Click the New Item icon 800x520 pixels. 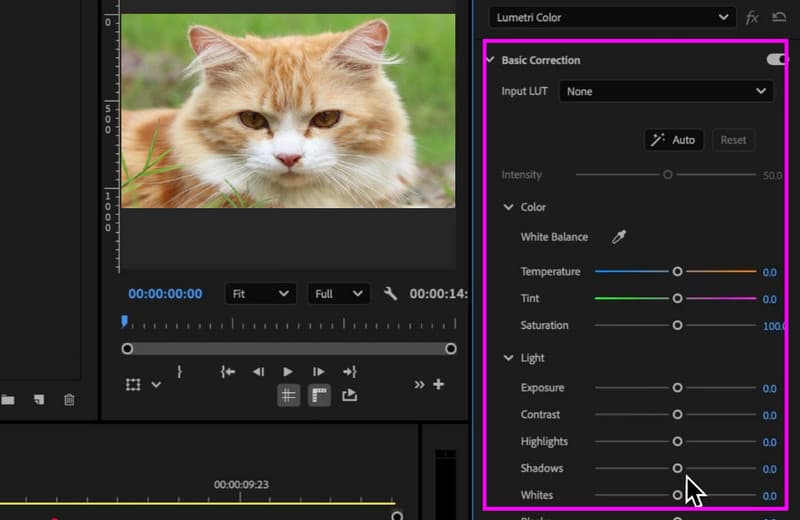click(39, 400)
